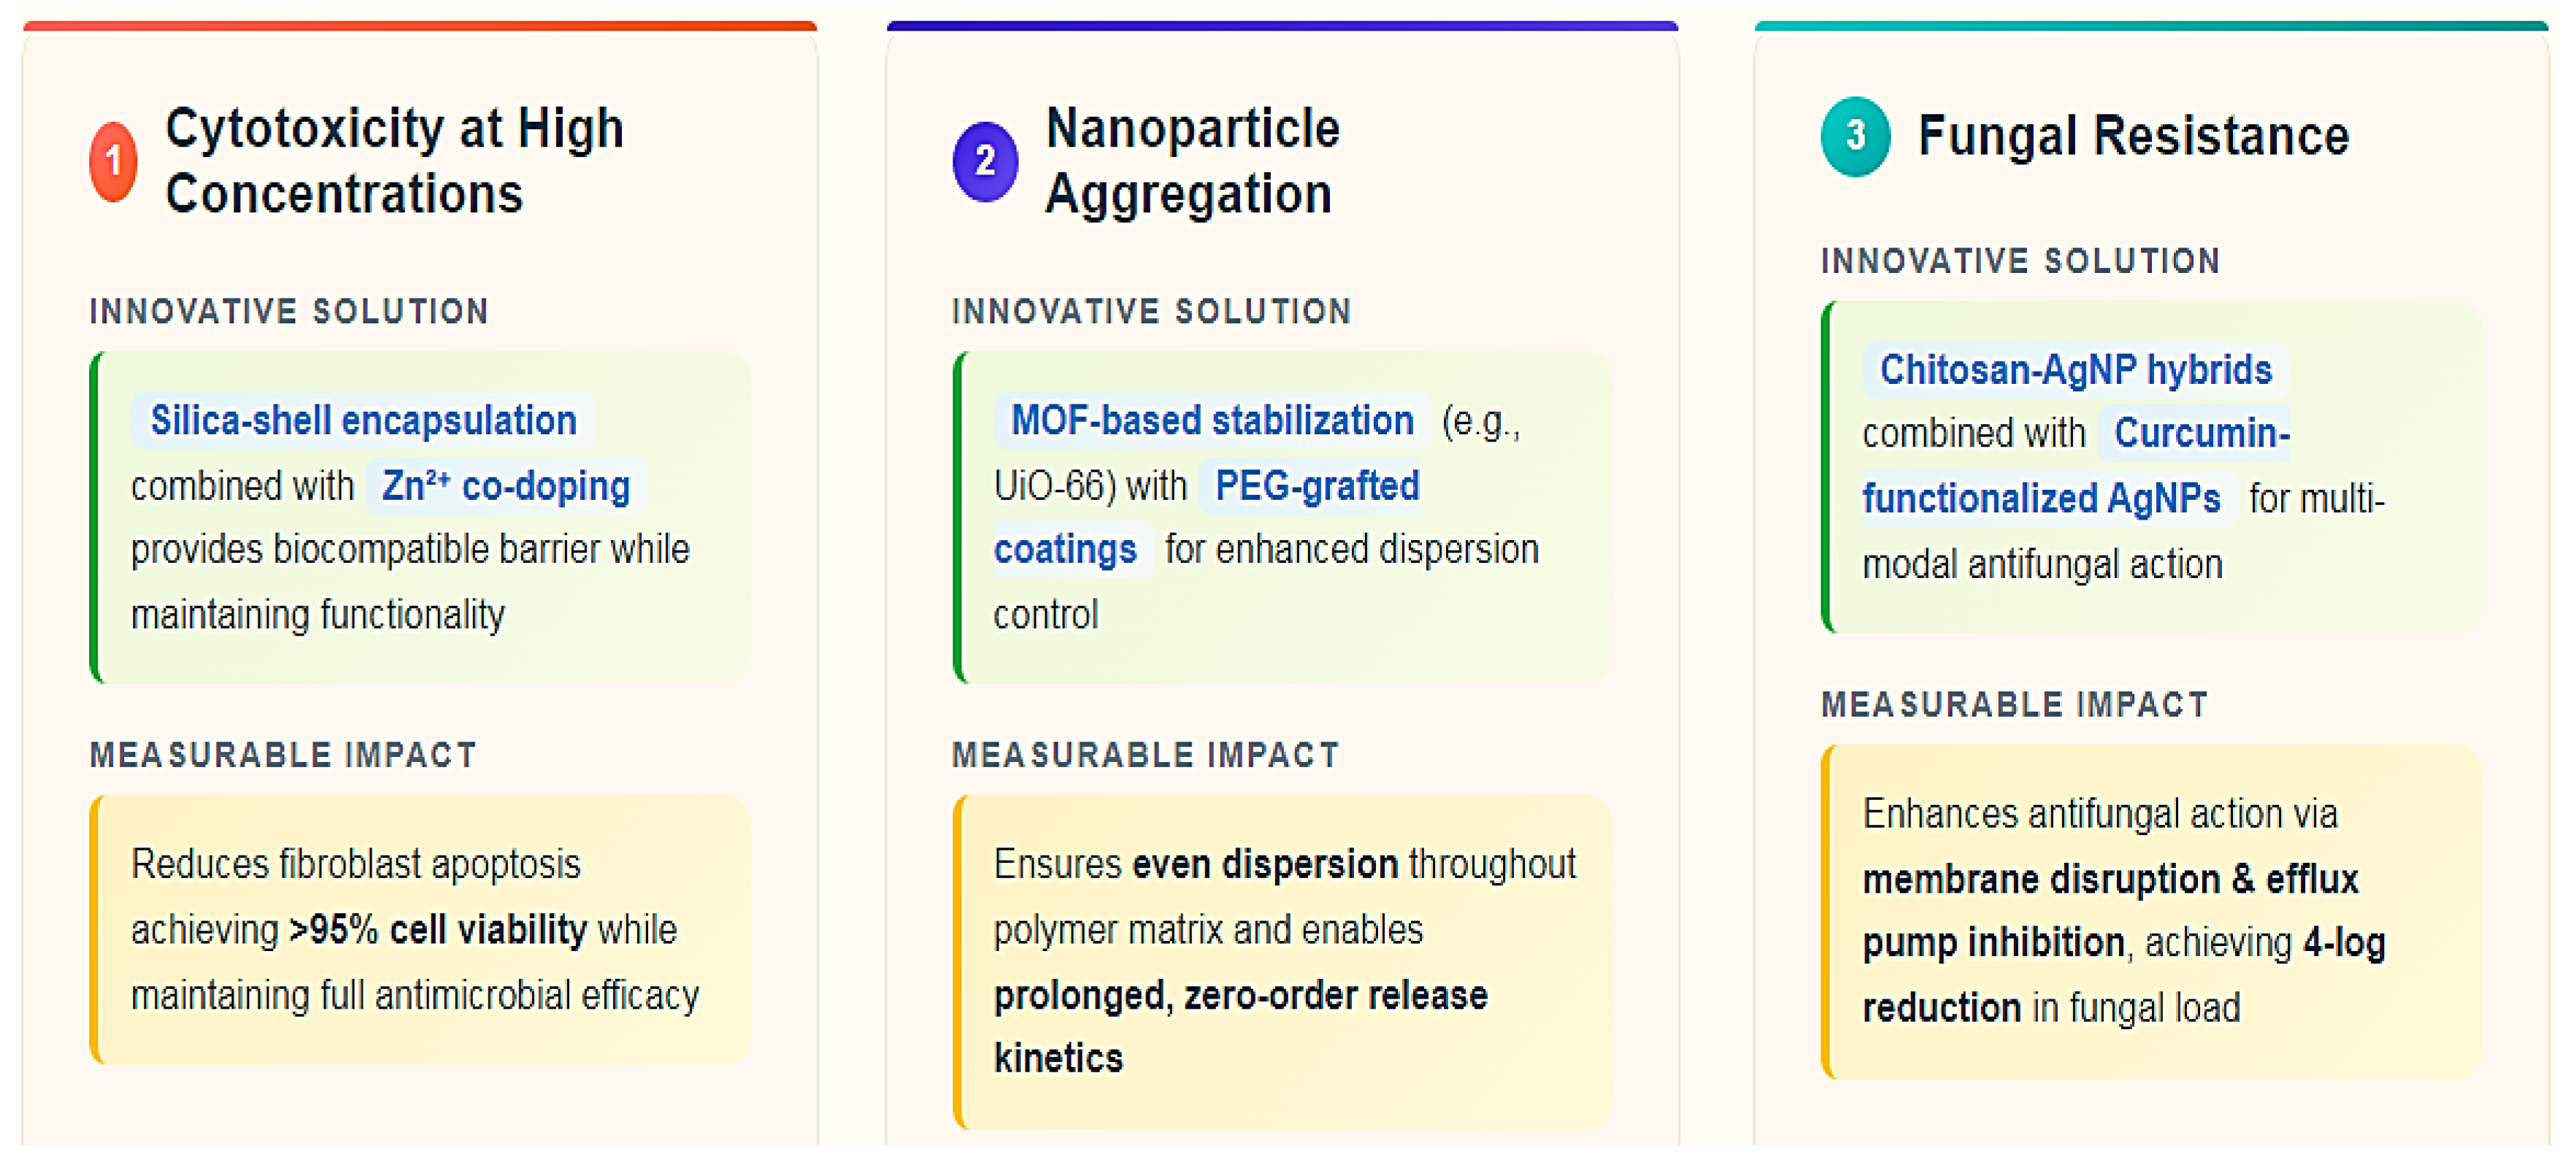Viewport: 2576px width, 1173px height.
Task: Click the bold ">95% cell viability" text
Action: pos(438,931)
